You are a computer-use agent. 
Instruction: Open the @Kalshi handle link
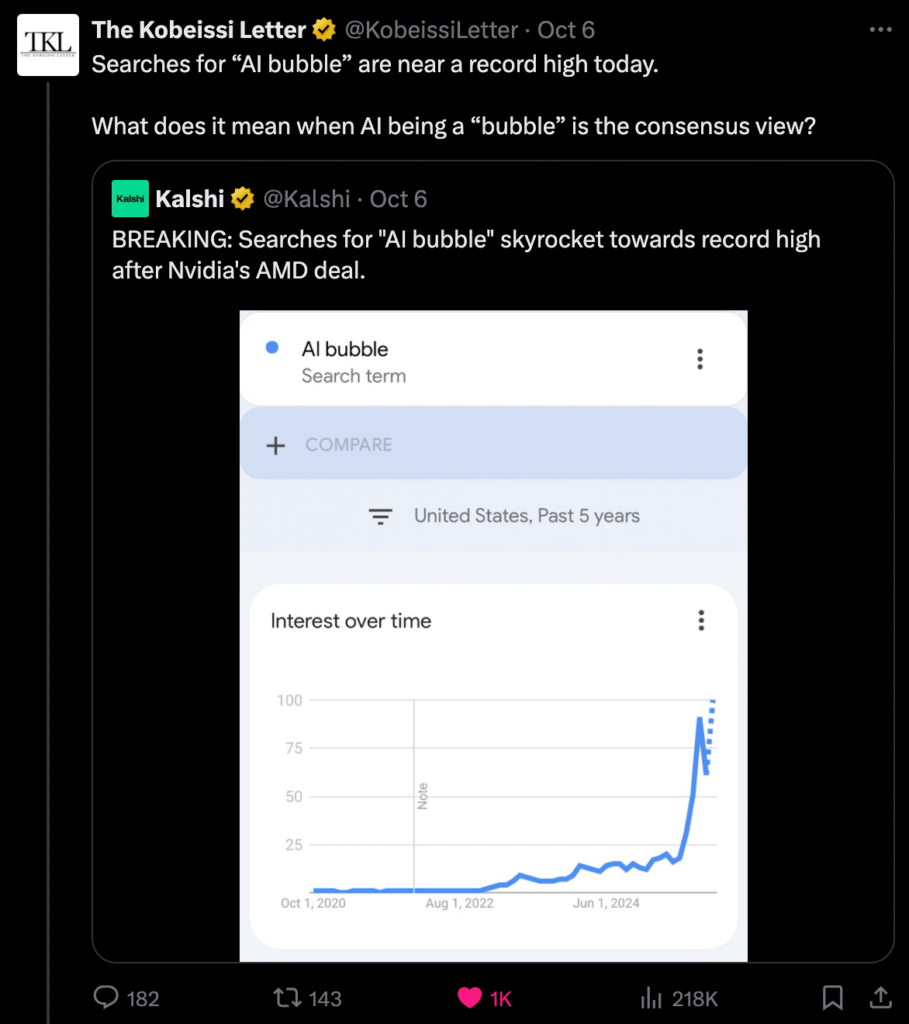coord(306,199)
